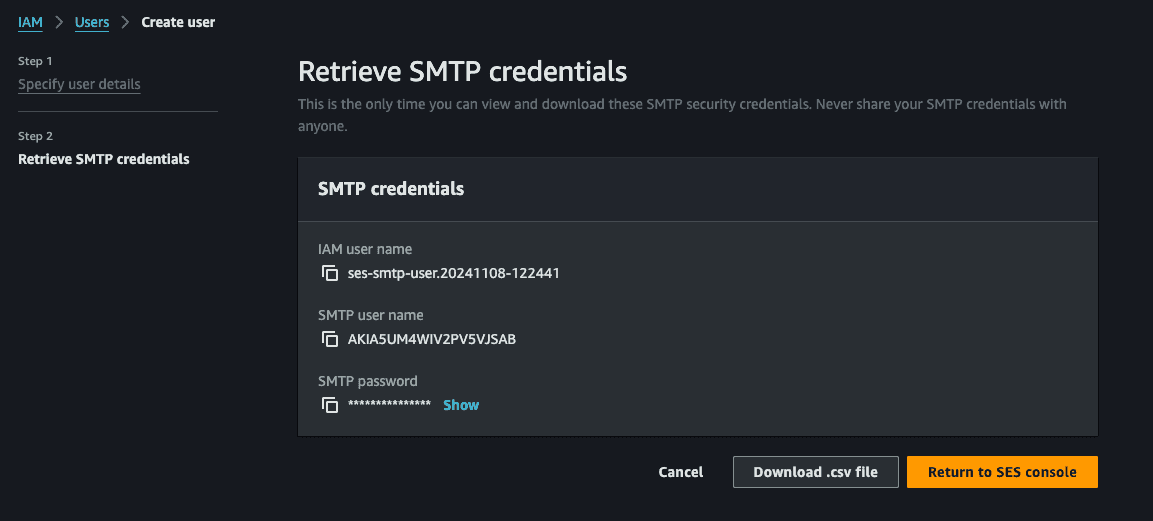The image size is (1153, 521).
Task: Click breadcrumb chevron after IAM
Action: (59, 22)
